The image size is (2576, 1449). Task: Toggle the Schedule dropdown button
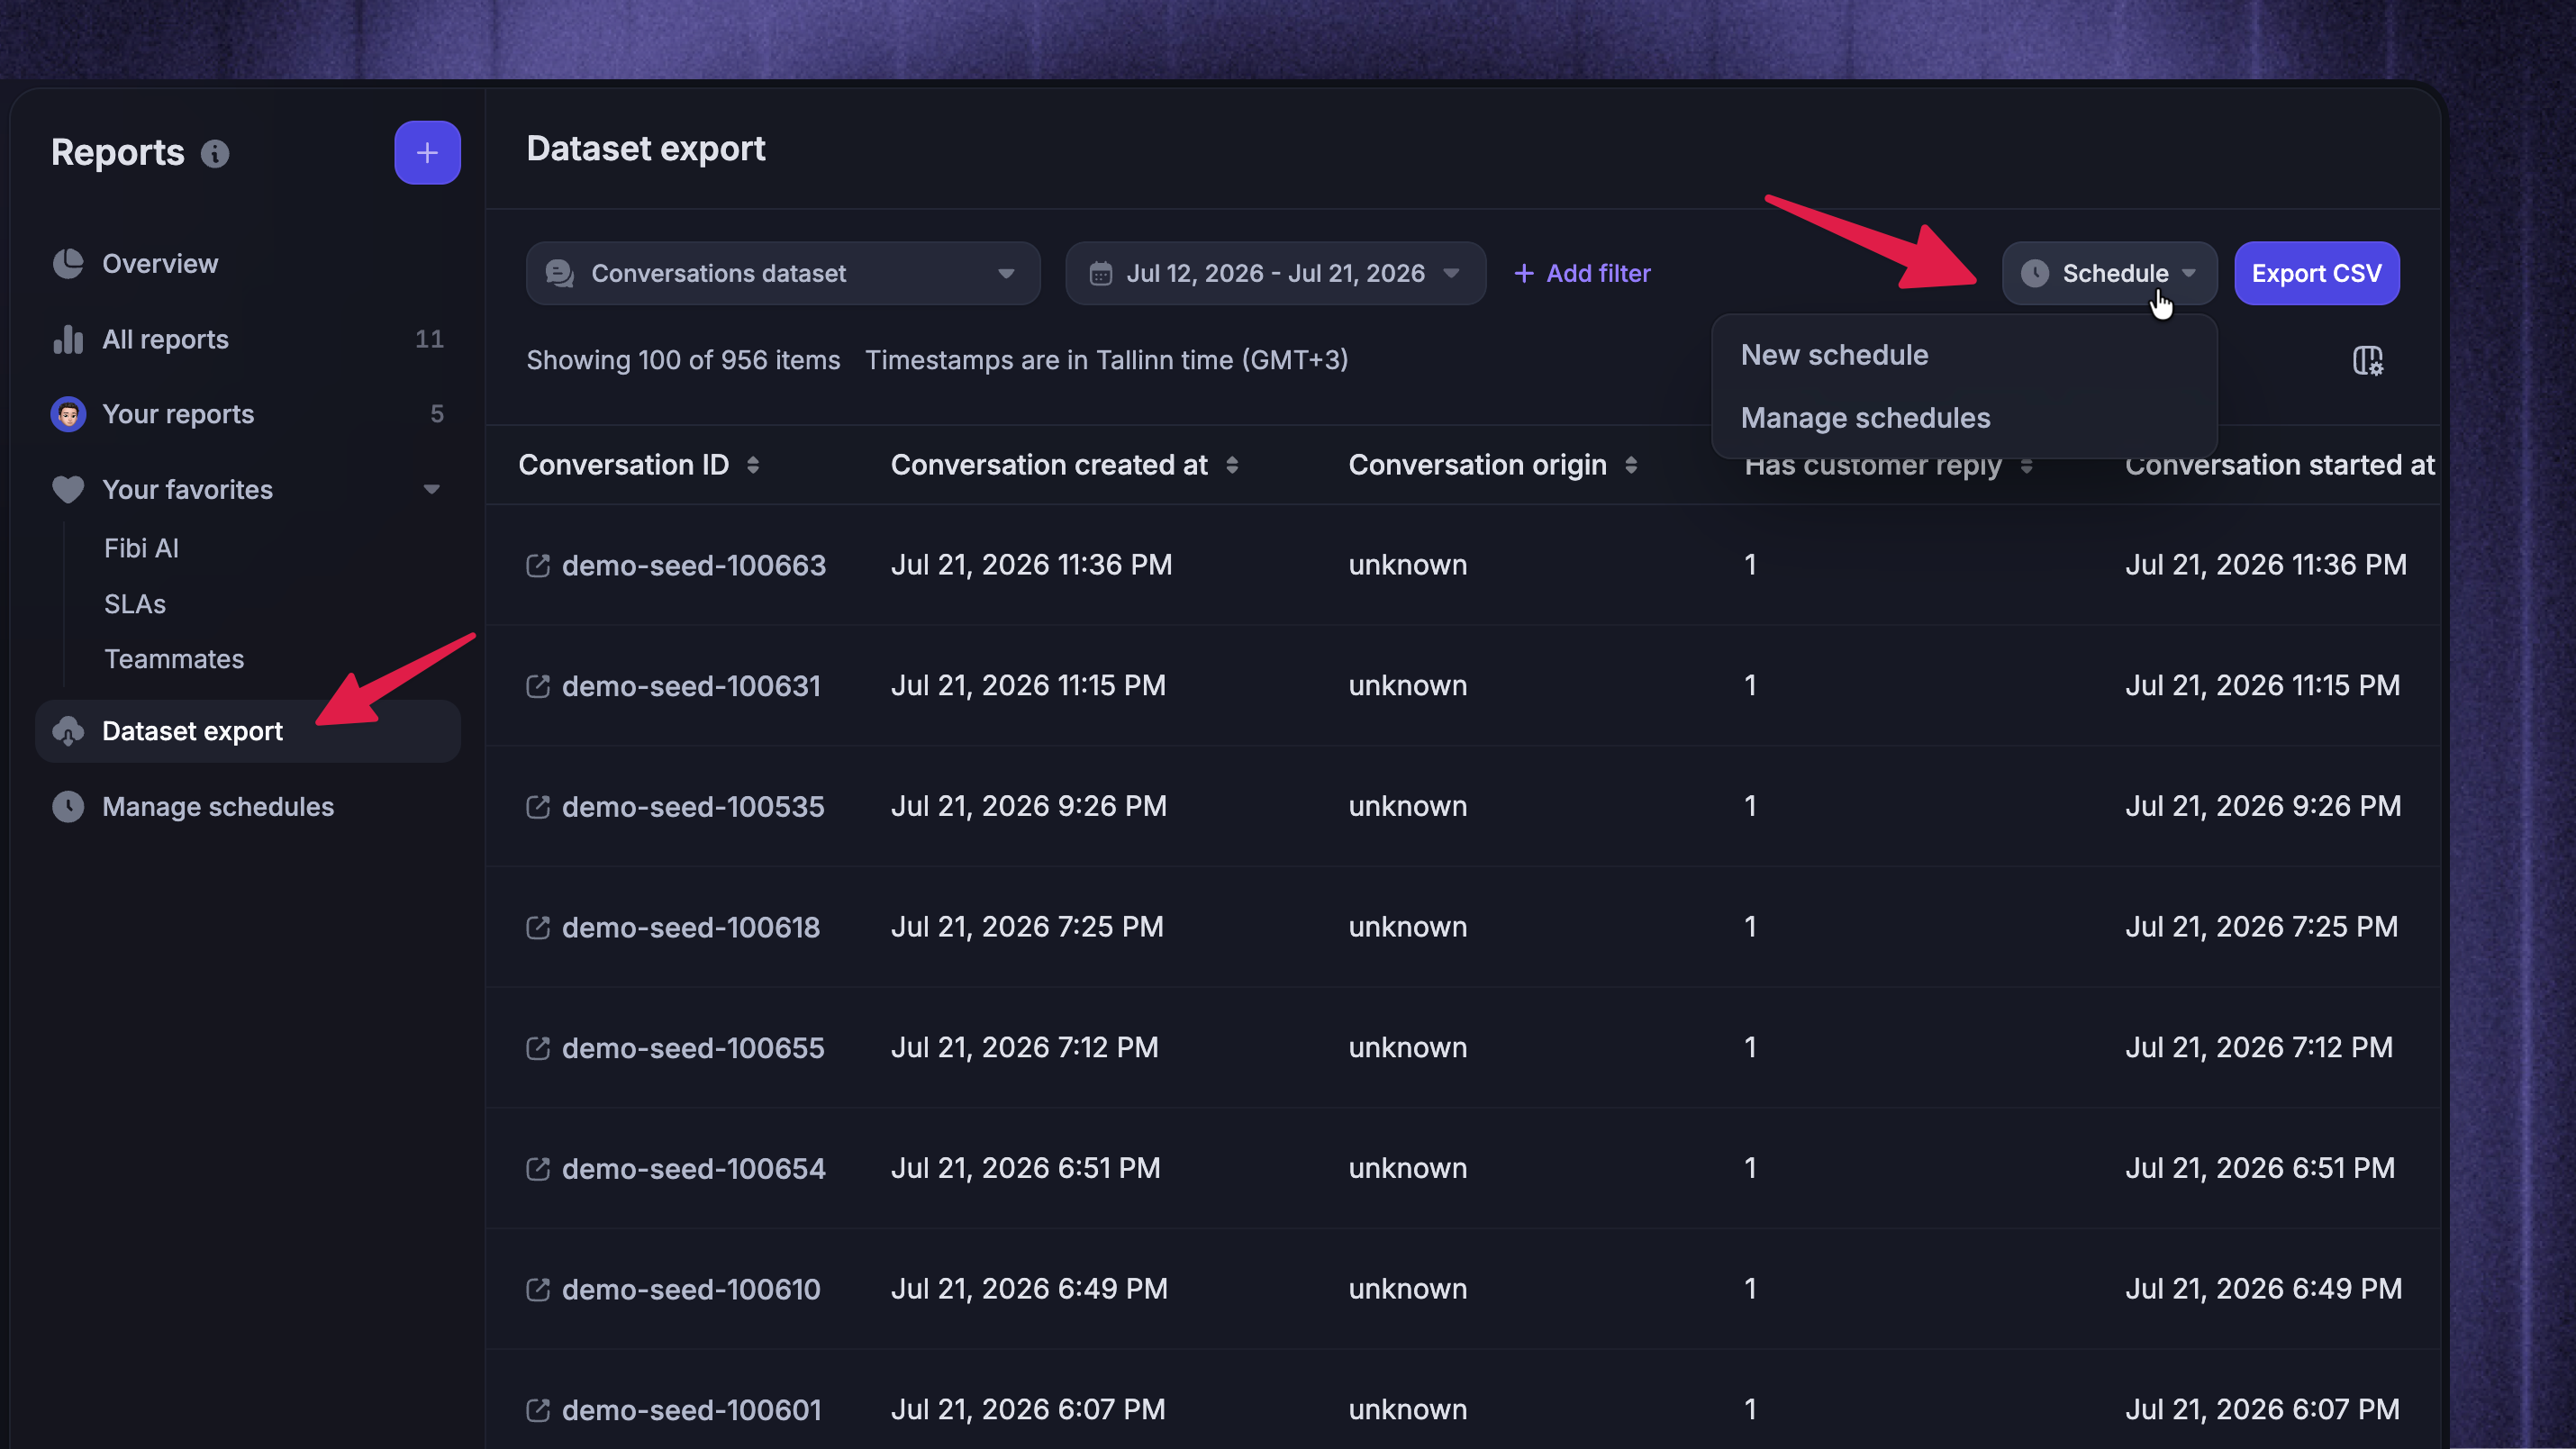click(x=2109, y=274)
